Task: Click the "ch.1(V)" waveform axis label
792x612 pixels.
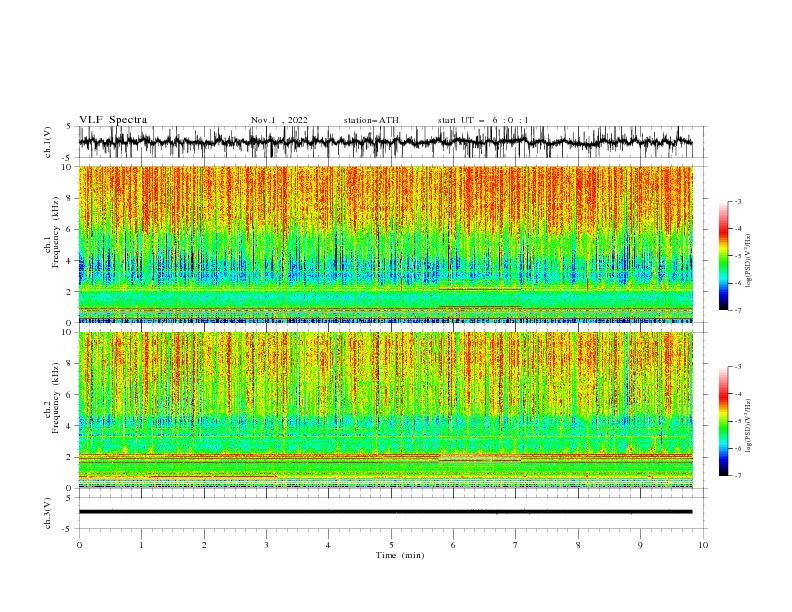Action: (48, 142)
